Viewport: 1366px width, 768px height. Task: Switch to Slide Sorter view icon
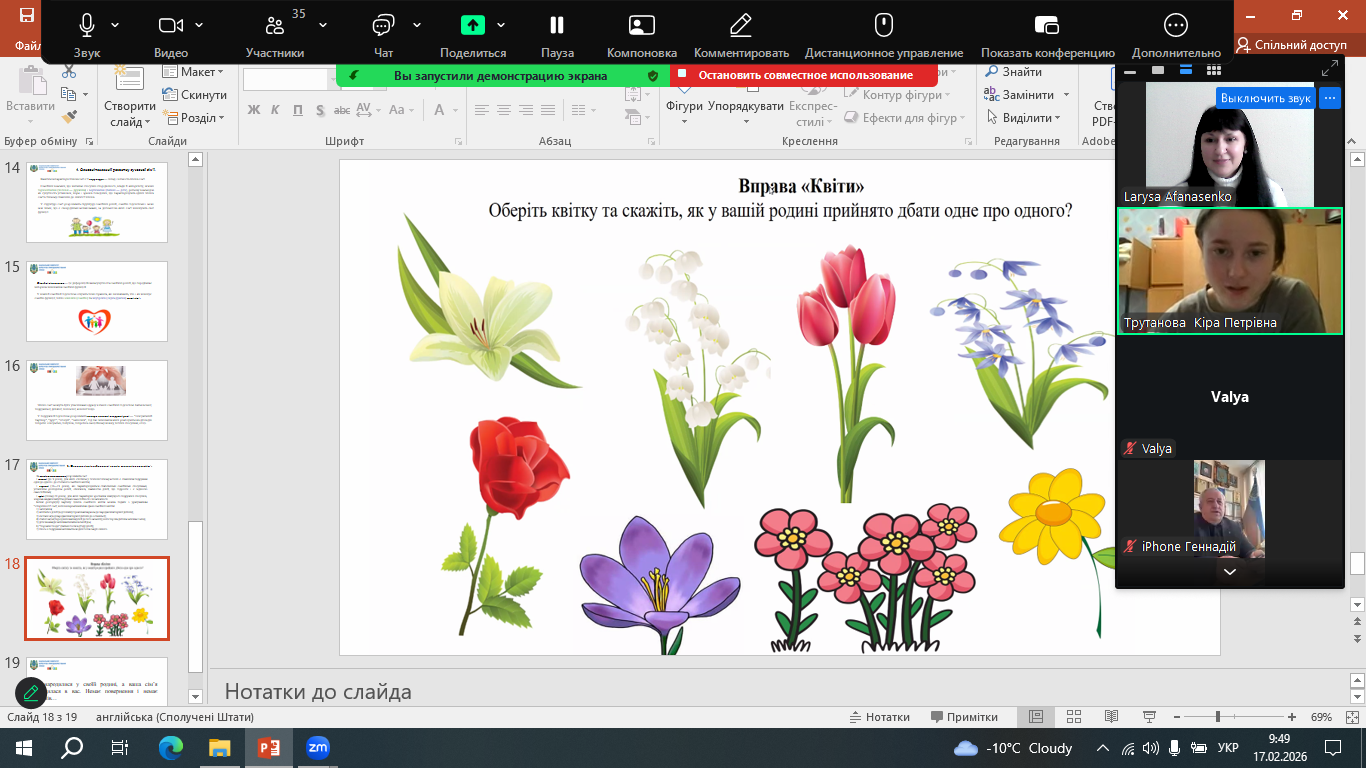coord(1073,717)
